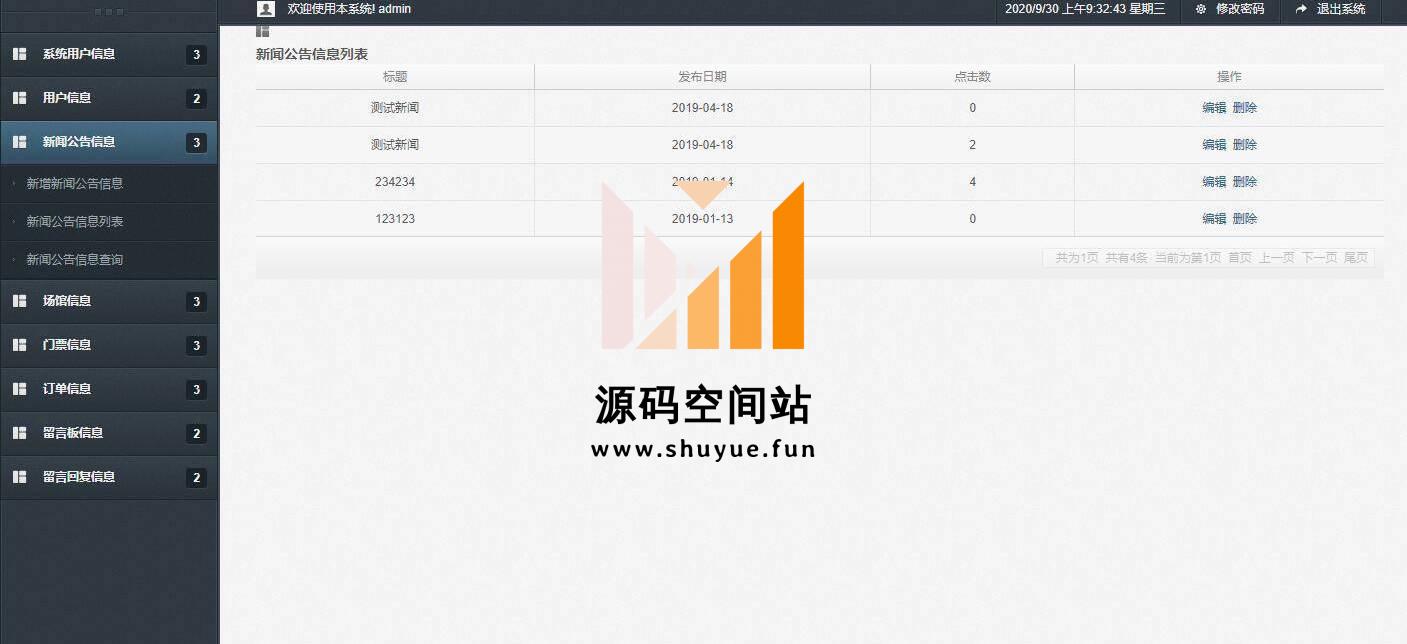Expand the 系统用户信息 menu
This screenshot has height=644, width=1407.
(108, 54)
